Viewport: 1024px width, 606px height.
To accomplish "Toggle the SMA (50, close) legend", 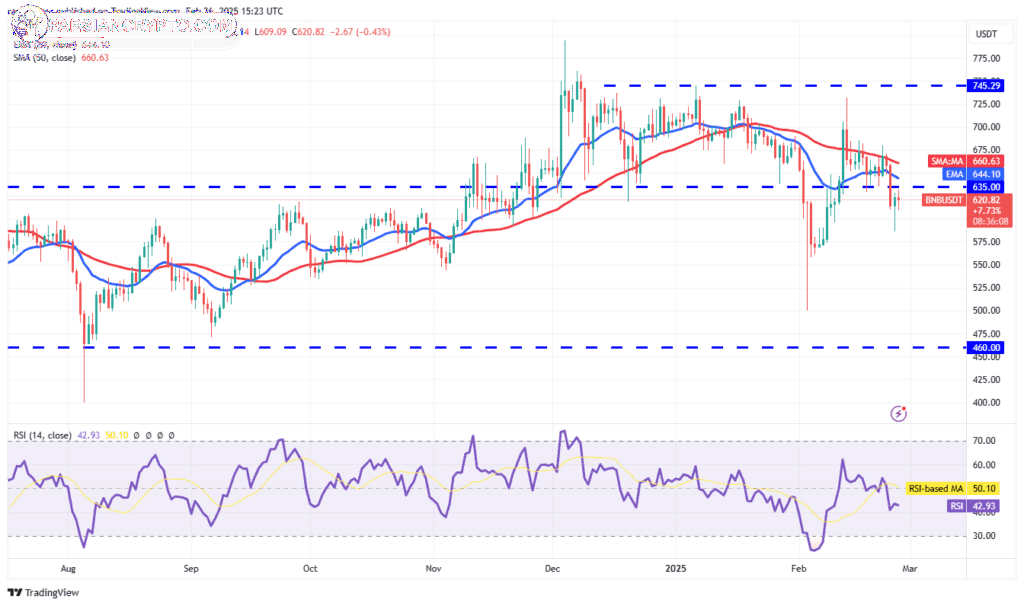I will [61, 57].
